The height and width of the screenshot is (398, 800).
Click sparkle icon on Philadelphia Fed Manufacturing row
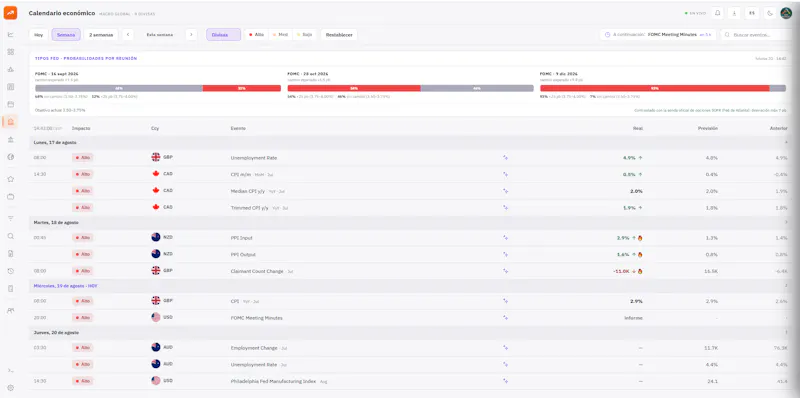(x=506, y=381)
